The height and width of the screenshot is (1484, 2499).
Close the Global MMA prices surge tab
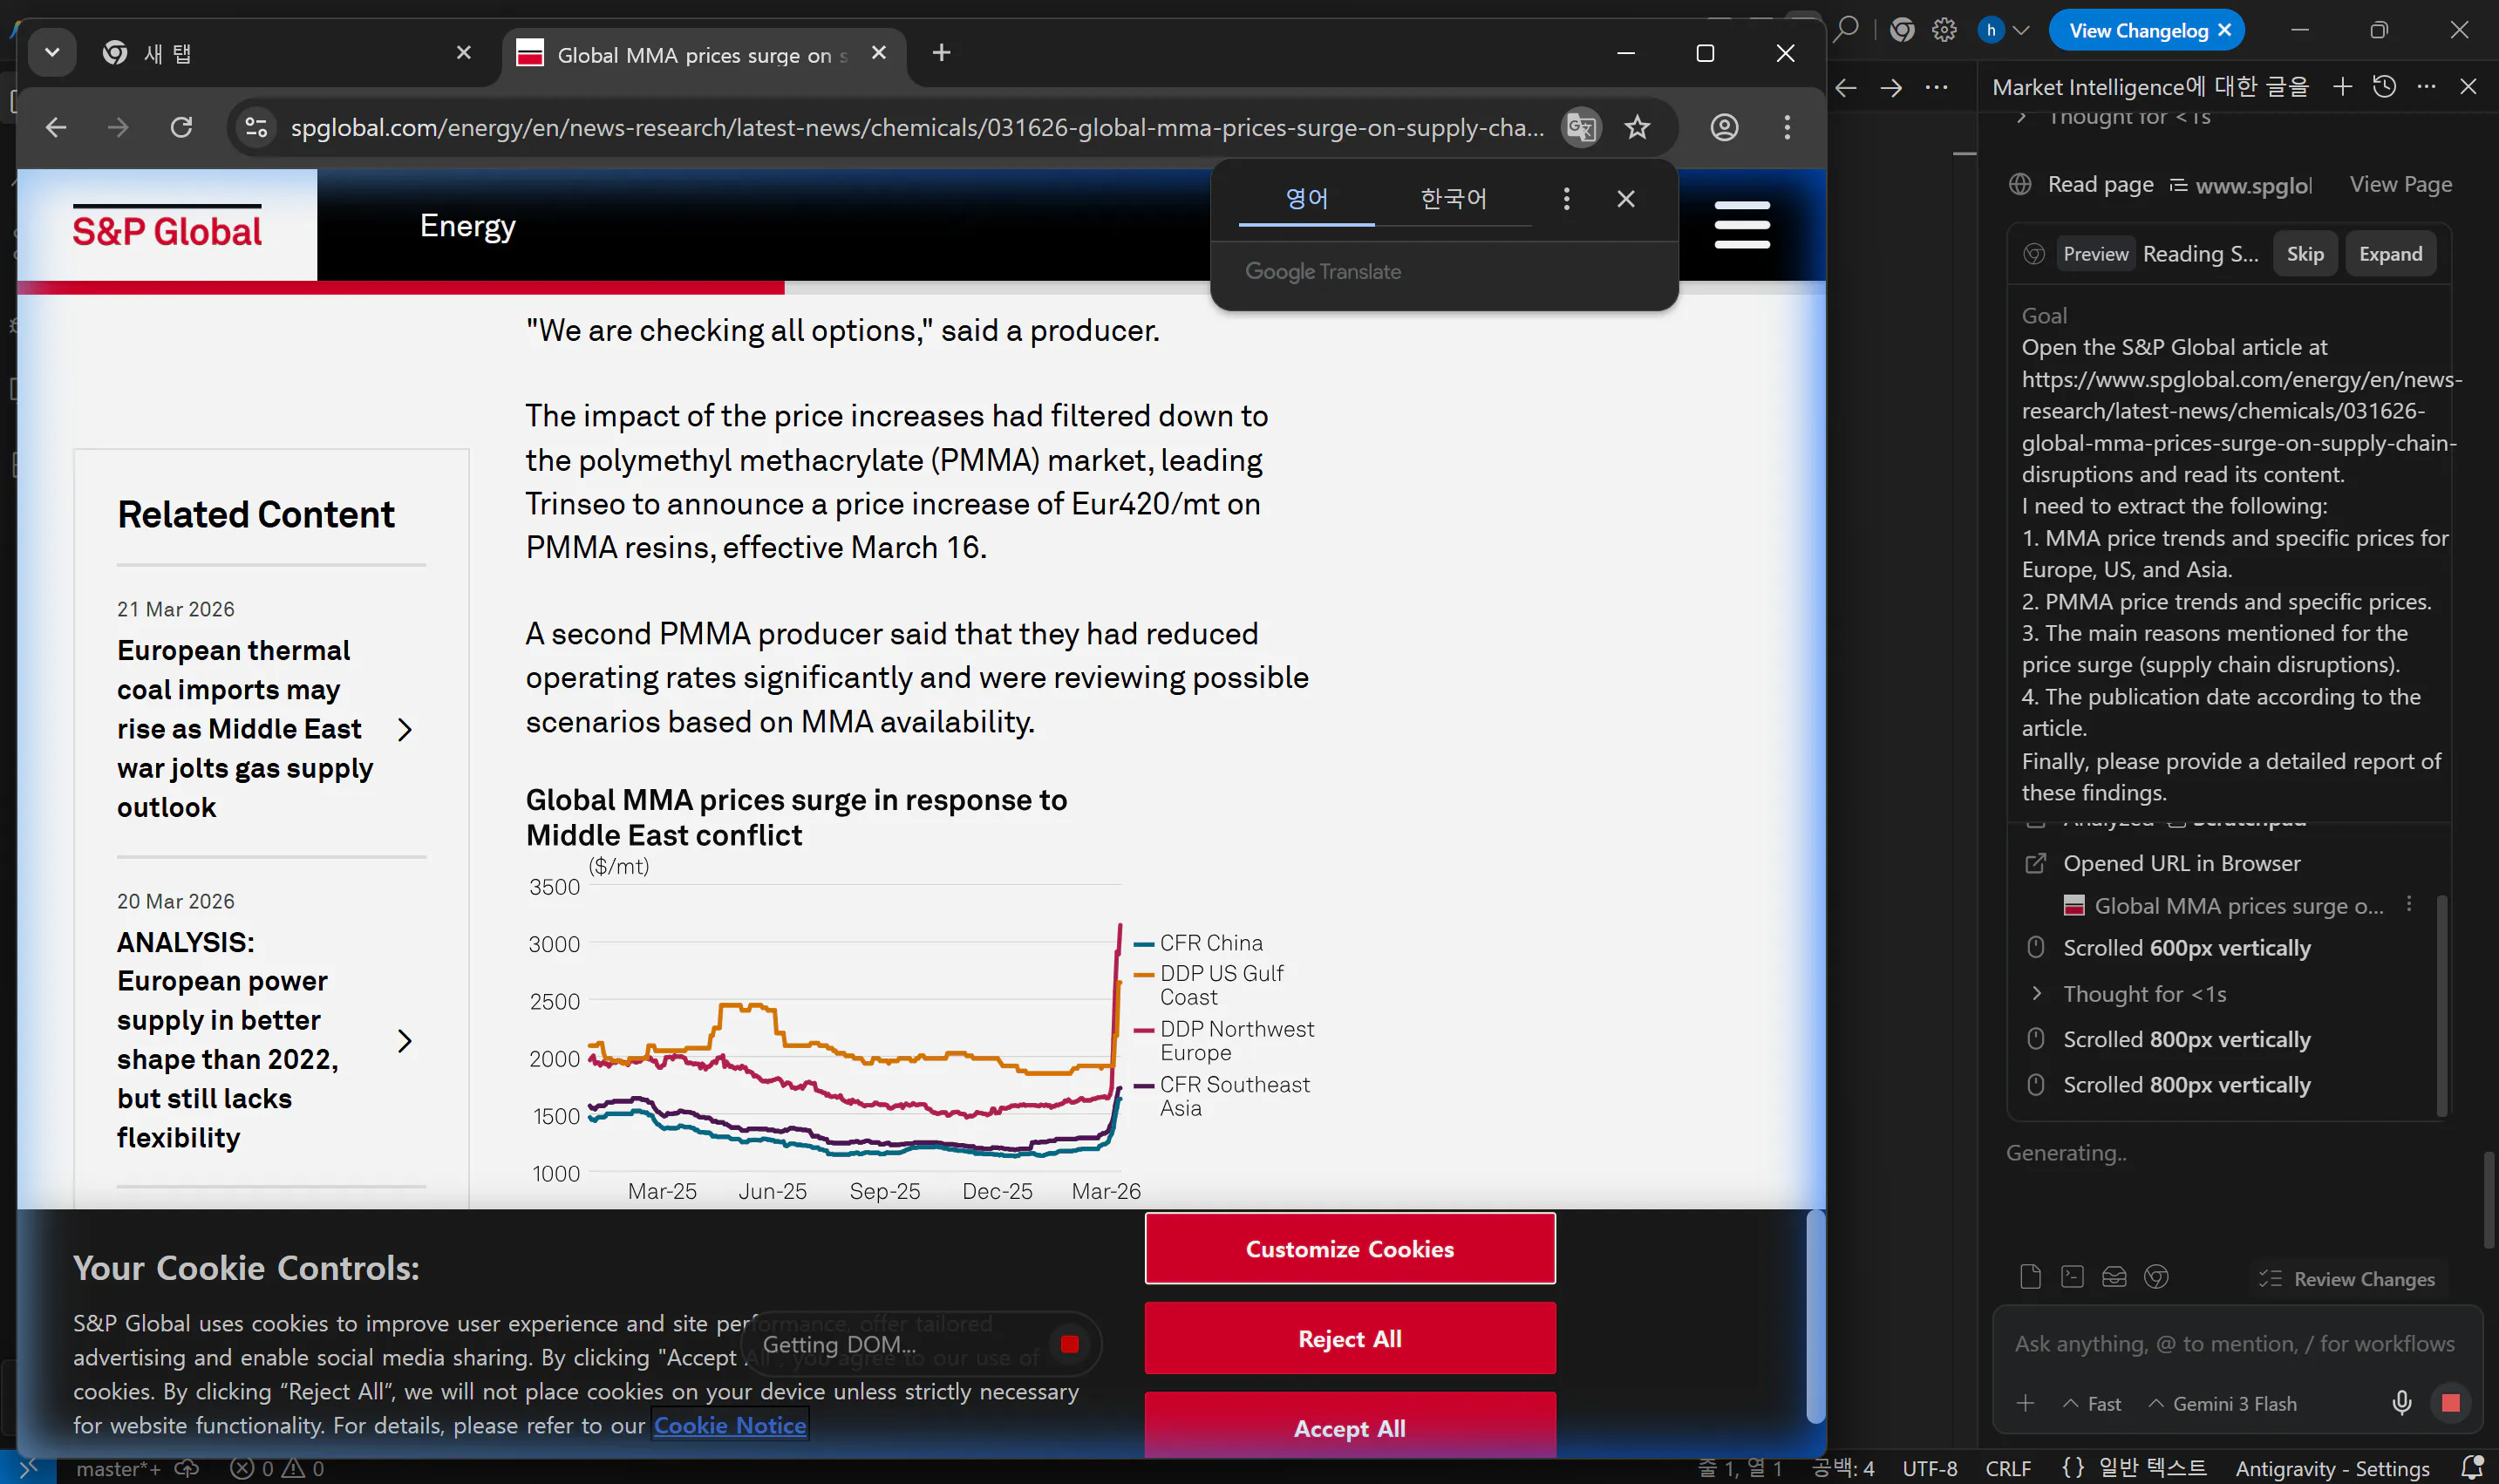coord(878,53)
